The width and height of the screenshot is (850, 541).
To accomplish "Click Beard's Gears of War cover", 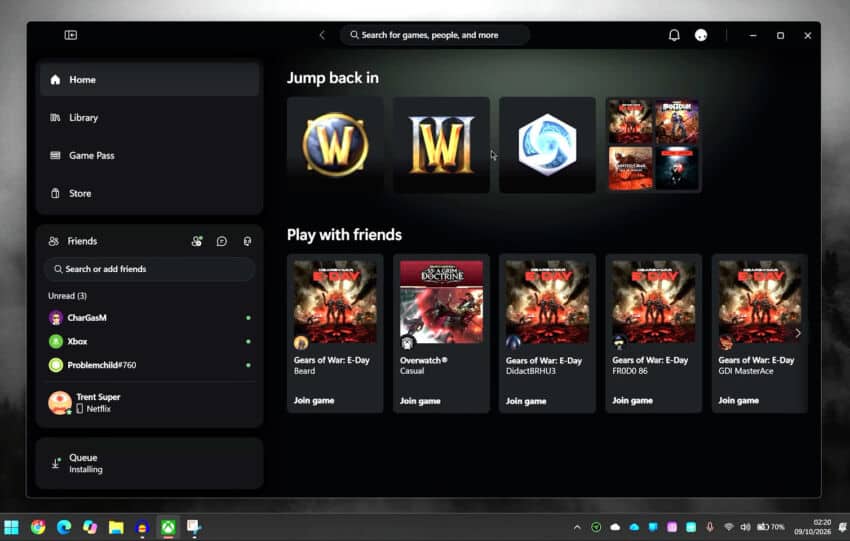I will (x=335, y=302).
